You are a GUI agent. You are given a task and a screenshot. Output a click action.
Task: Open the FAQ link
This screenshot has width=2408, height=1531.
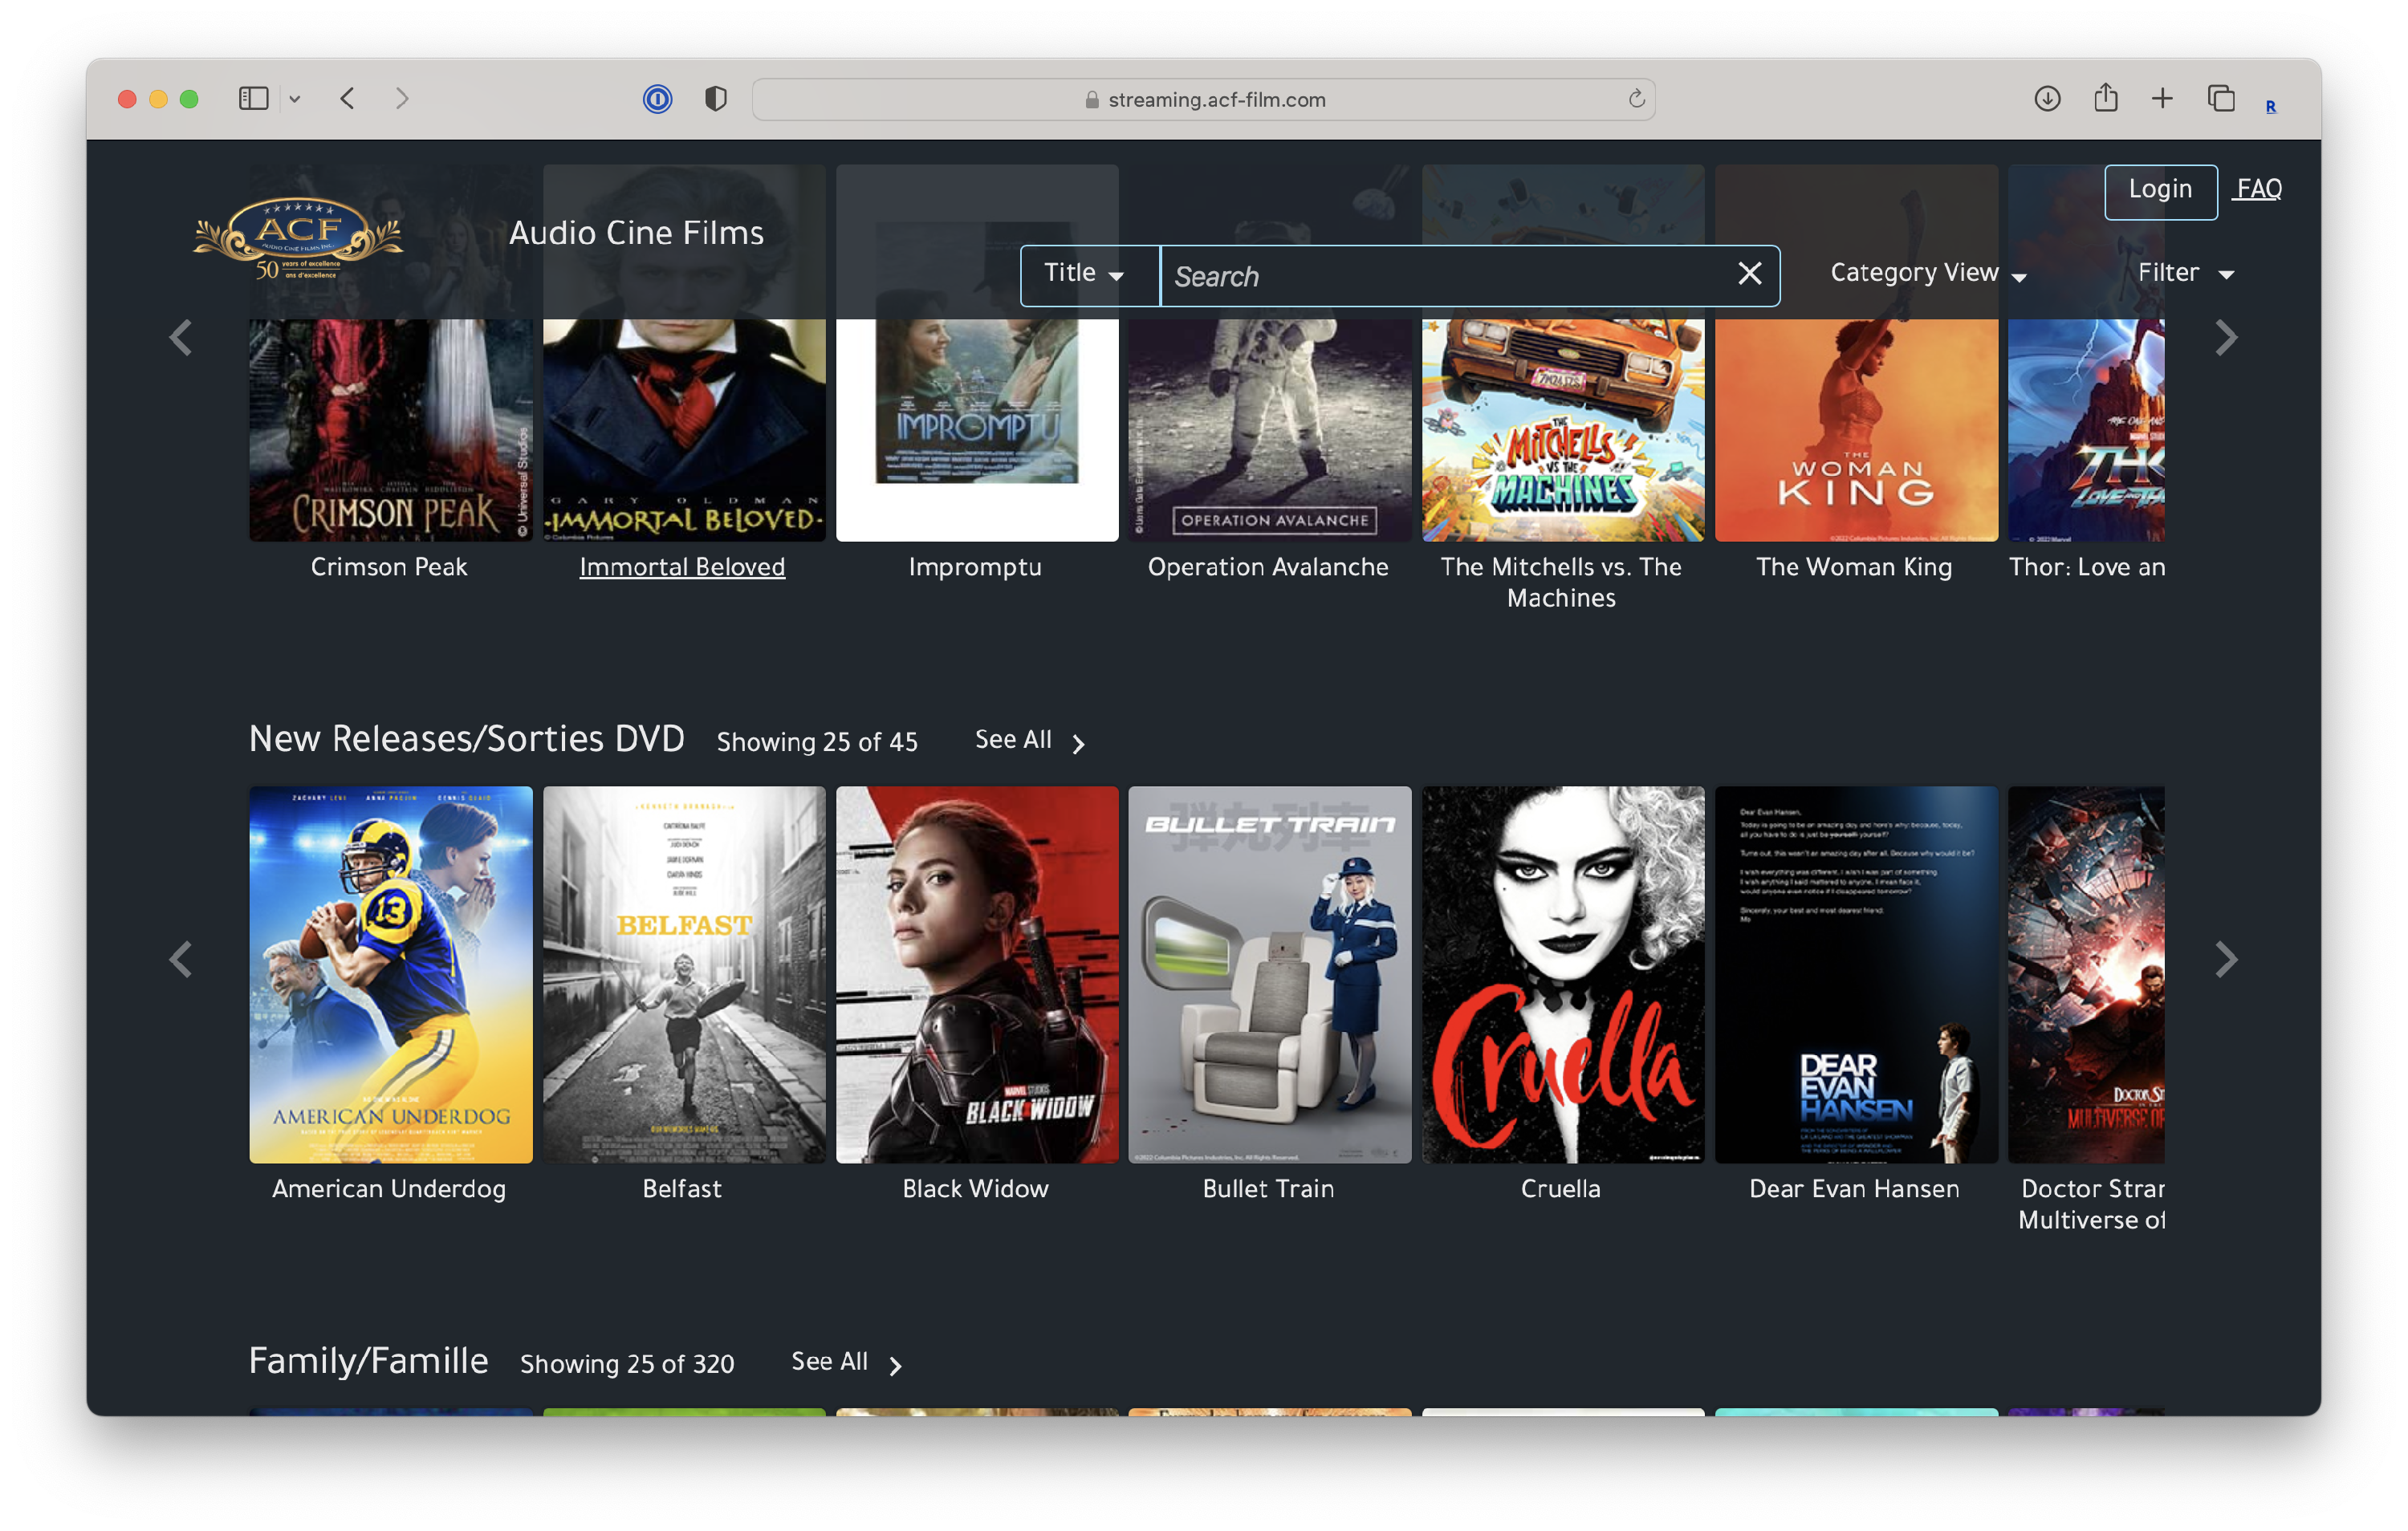(x=2258, y=190)
